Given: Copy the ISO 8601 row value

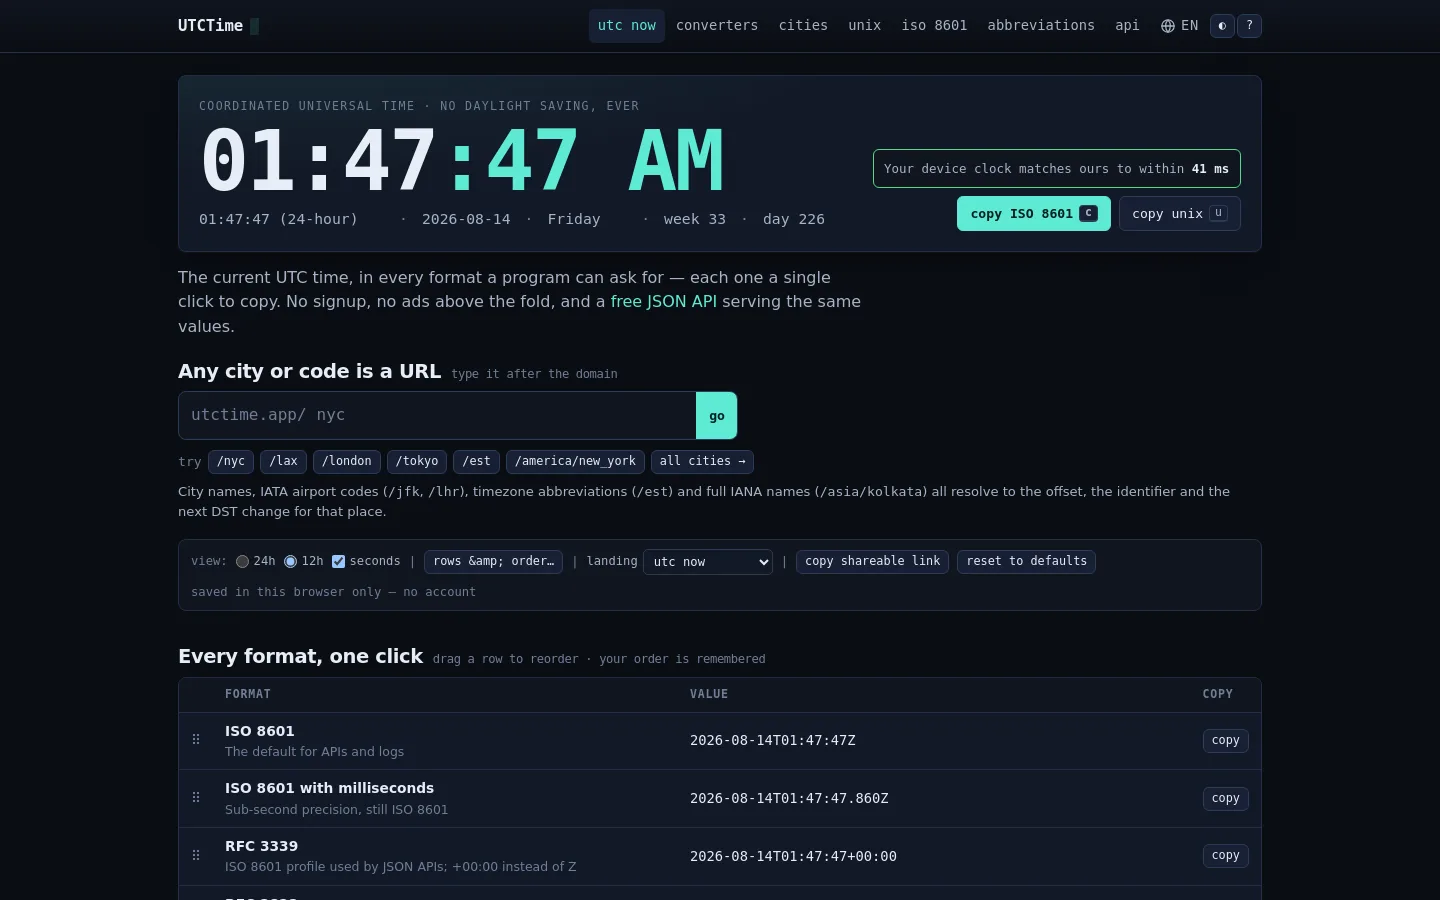Looking at the screenshot, I should pyautogui.click(x=1225, y=741).
